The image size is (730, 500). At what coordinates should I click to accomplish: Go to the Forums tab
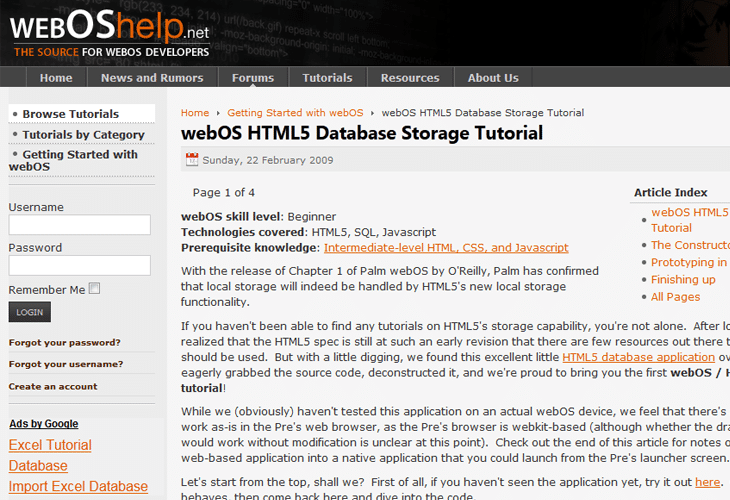pos(253,78)
